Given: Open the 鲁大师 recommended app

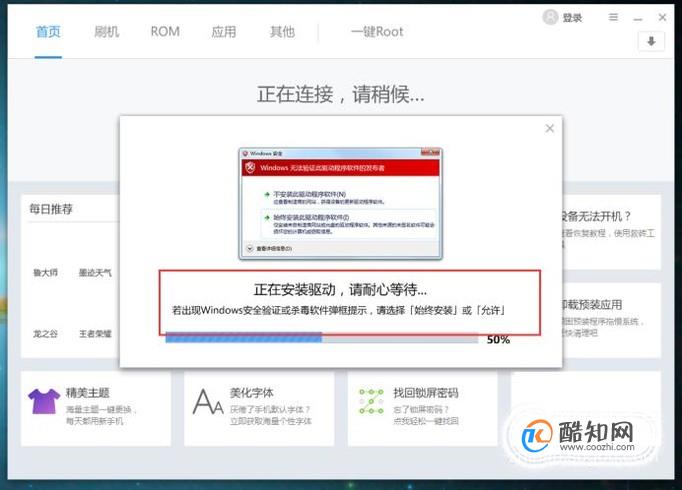Looking at the screenshot, I should click(x=45, y=273).
